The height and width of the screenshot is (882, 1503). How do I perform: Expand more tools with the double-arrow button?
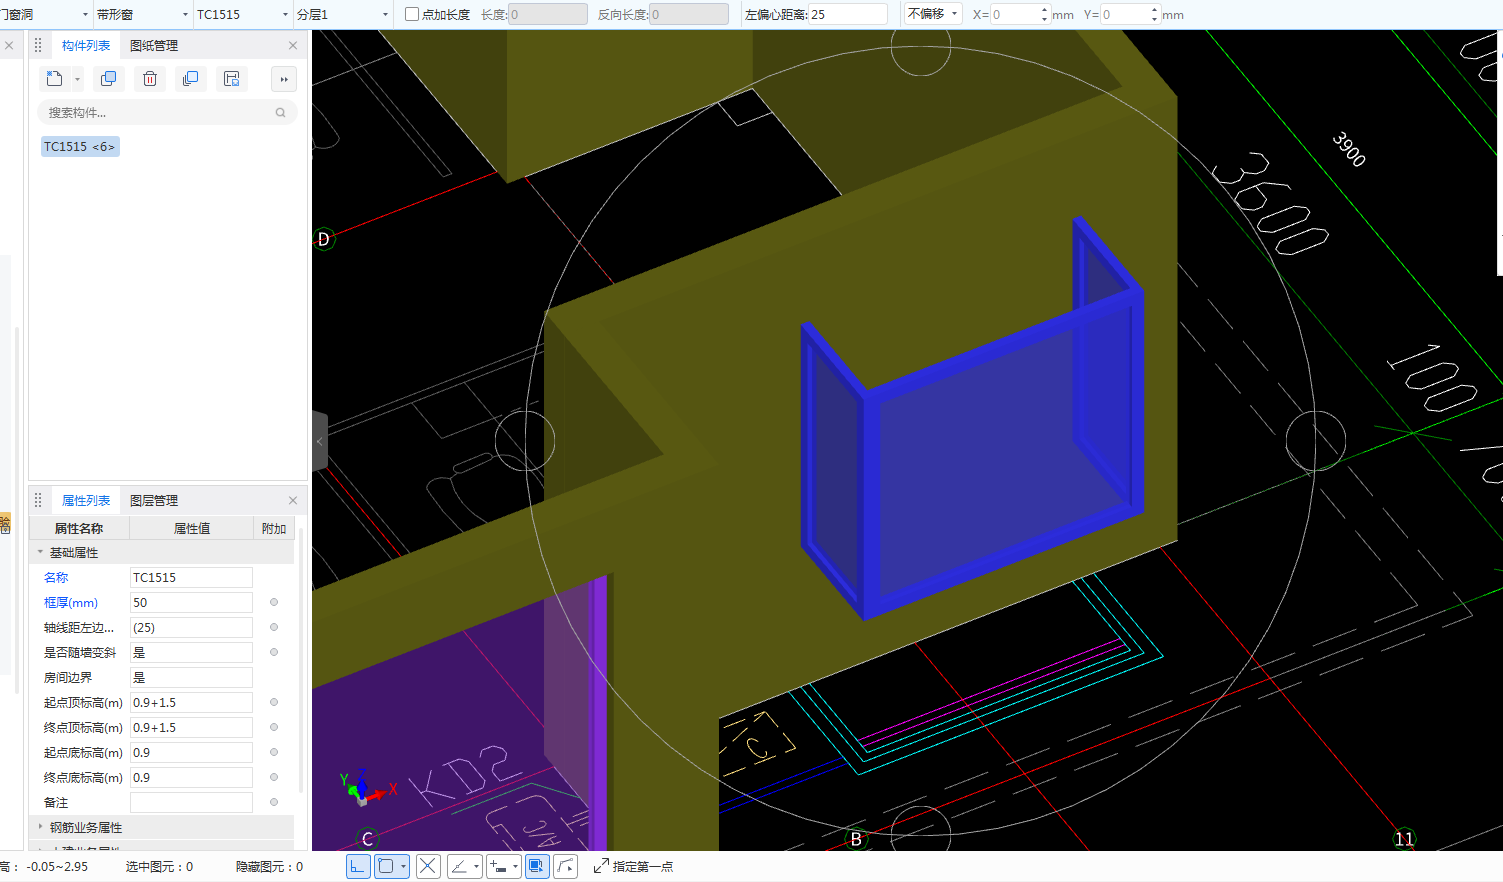(284, 79)
